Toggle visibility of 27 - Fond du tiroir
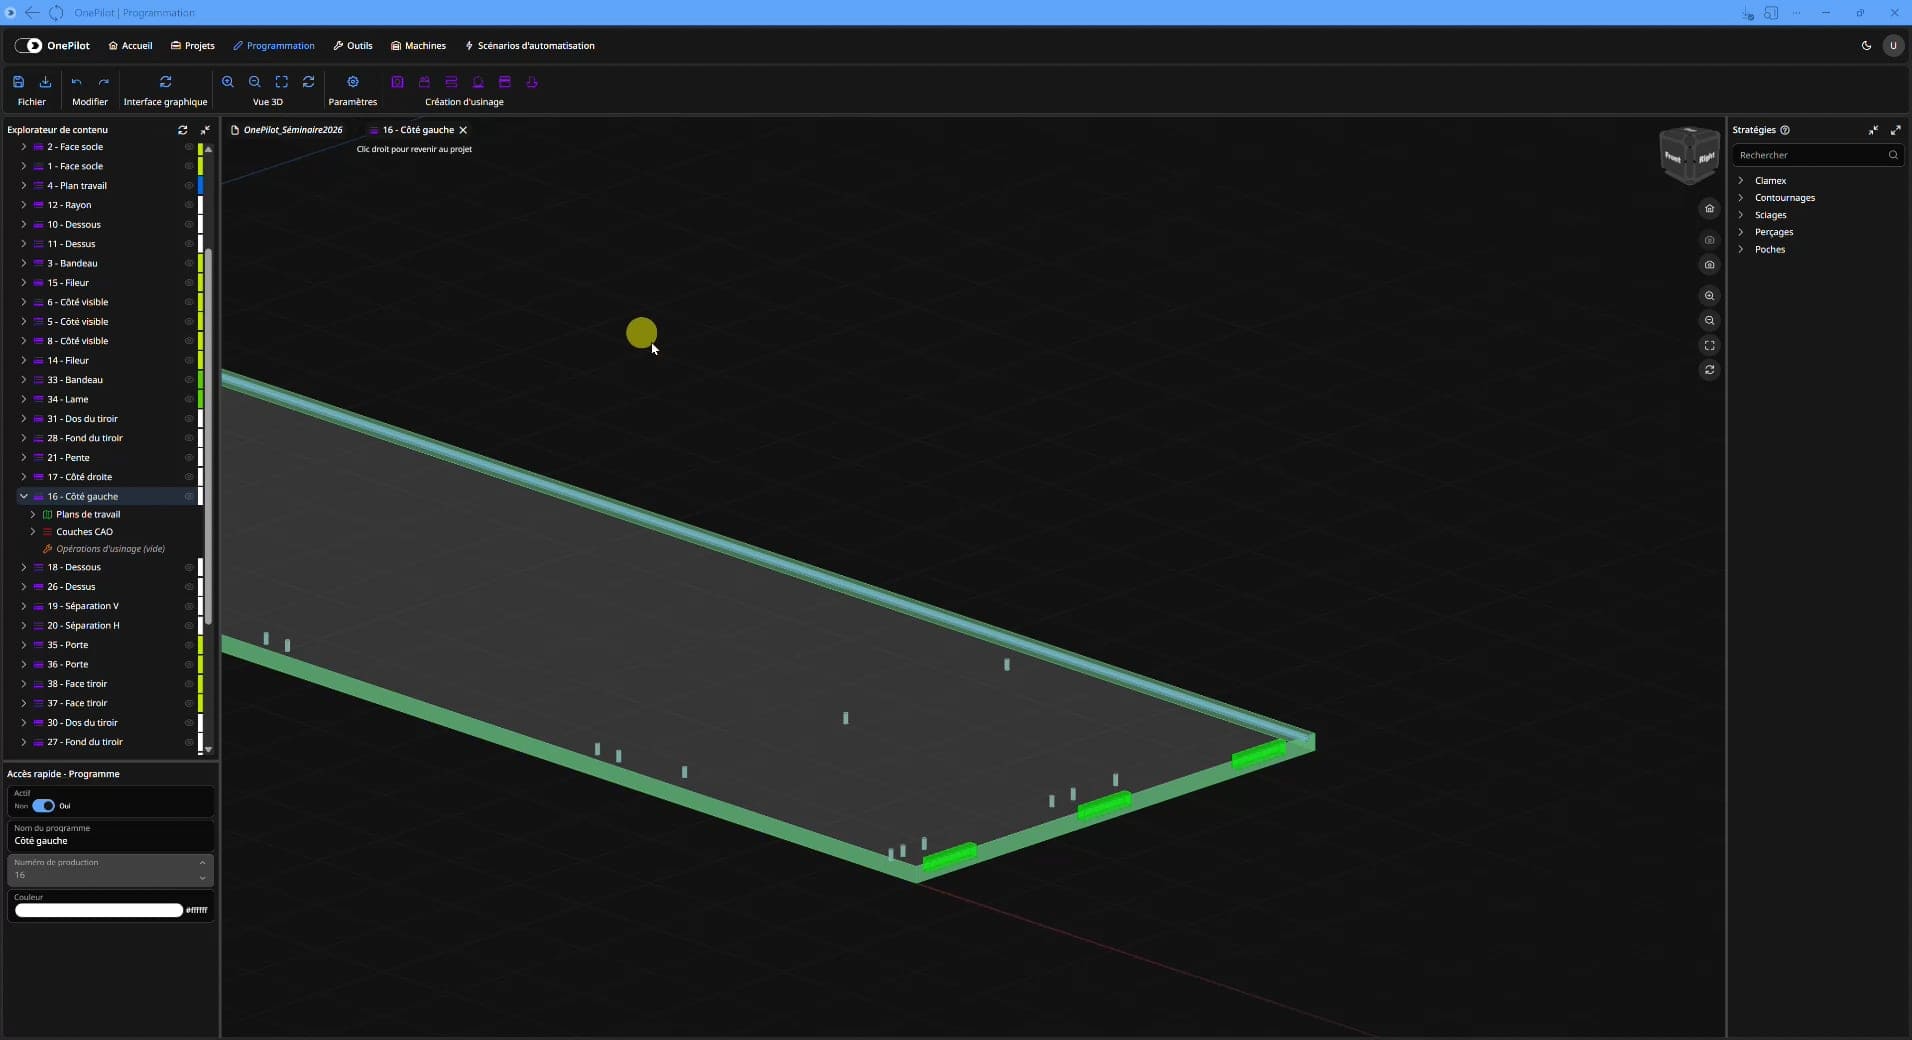Image resolution: width=1912 pixels, height=1040 pixels. 188,742
